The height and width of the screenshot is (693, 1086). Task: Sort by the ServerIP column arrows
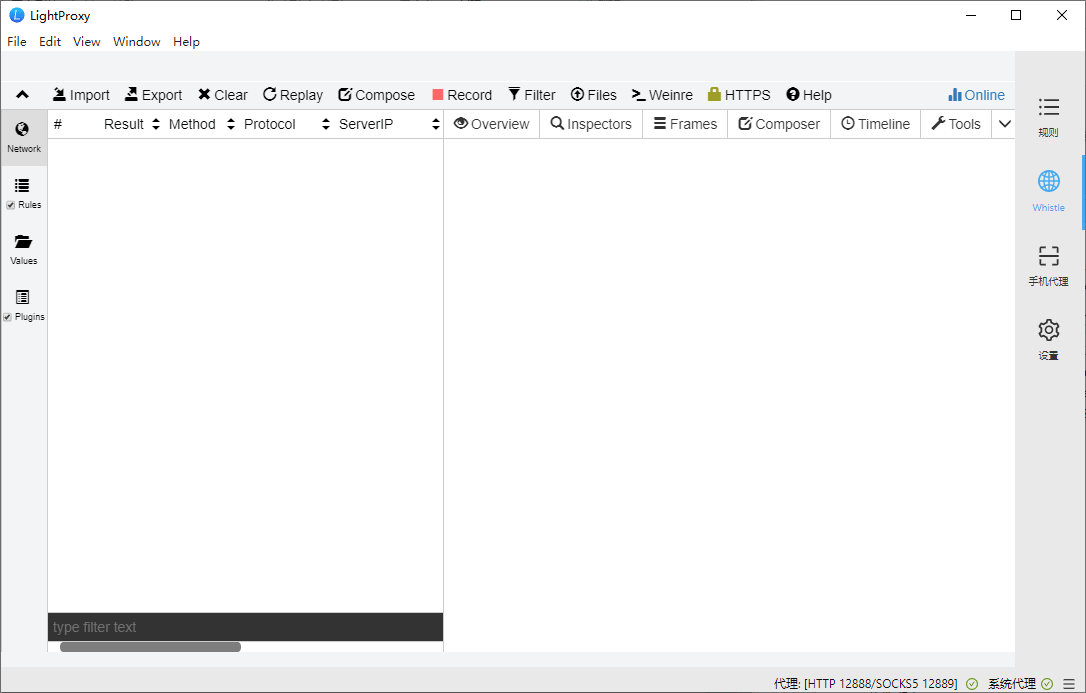point(436,124)
